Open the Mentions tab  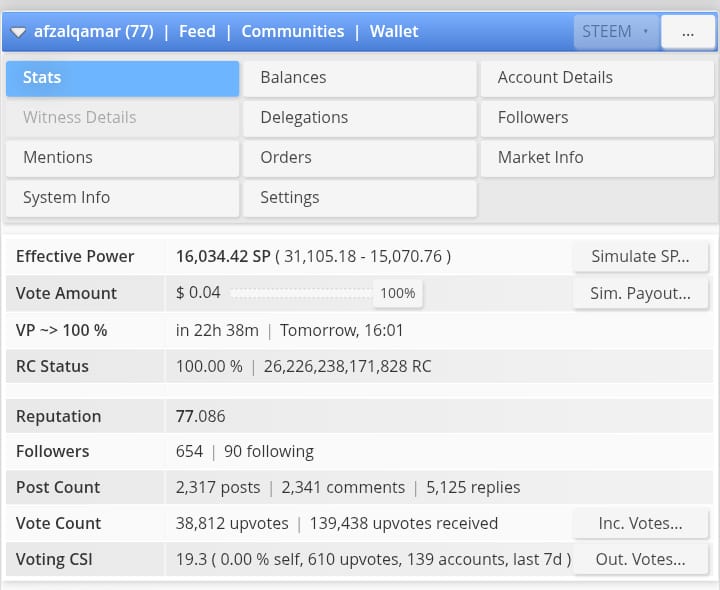point(122,158)
